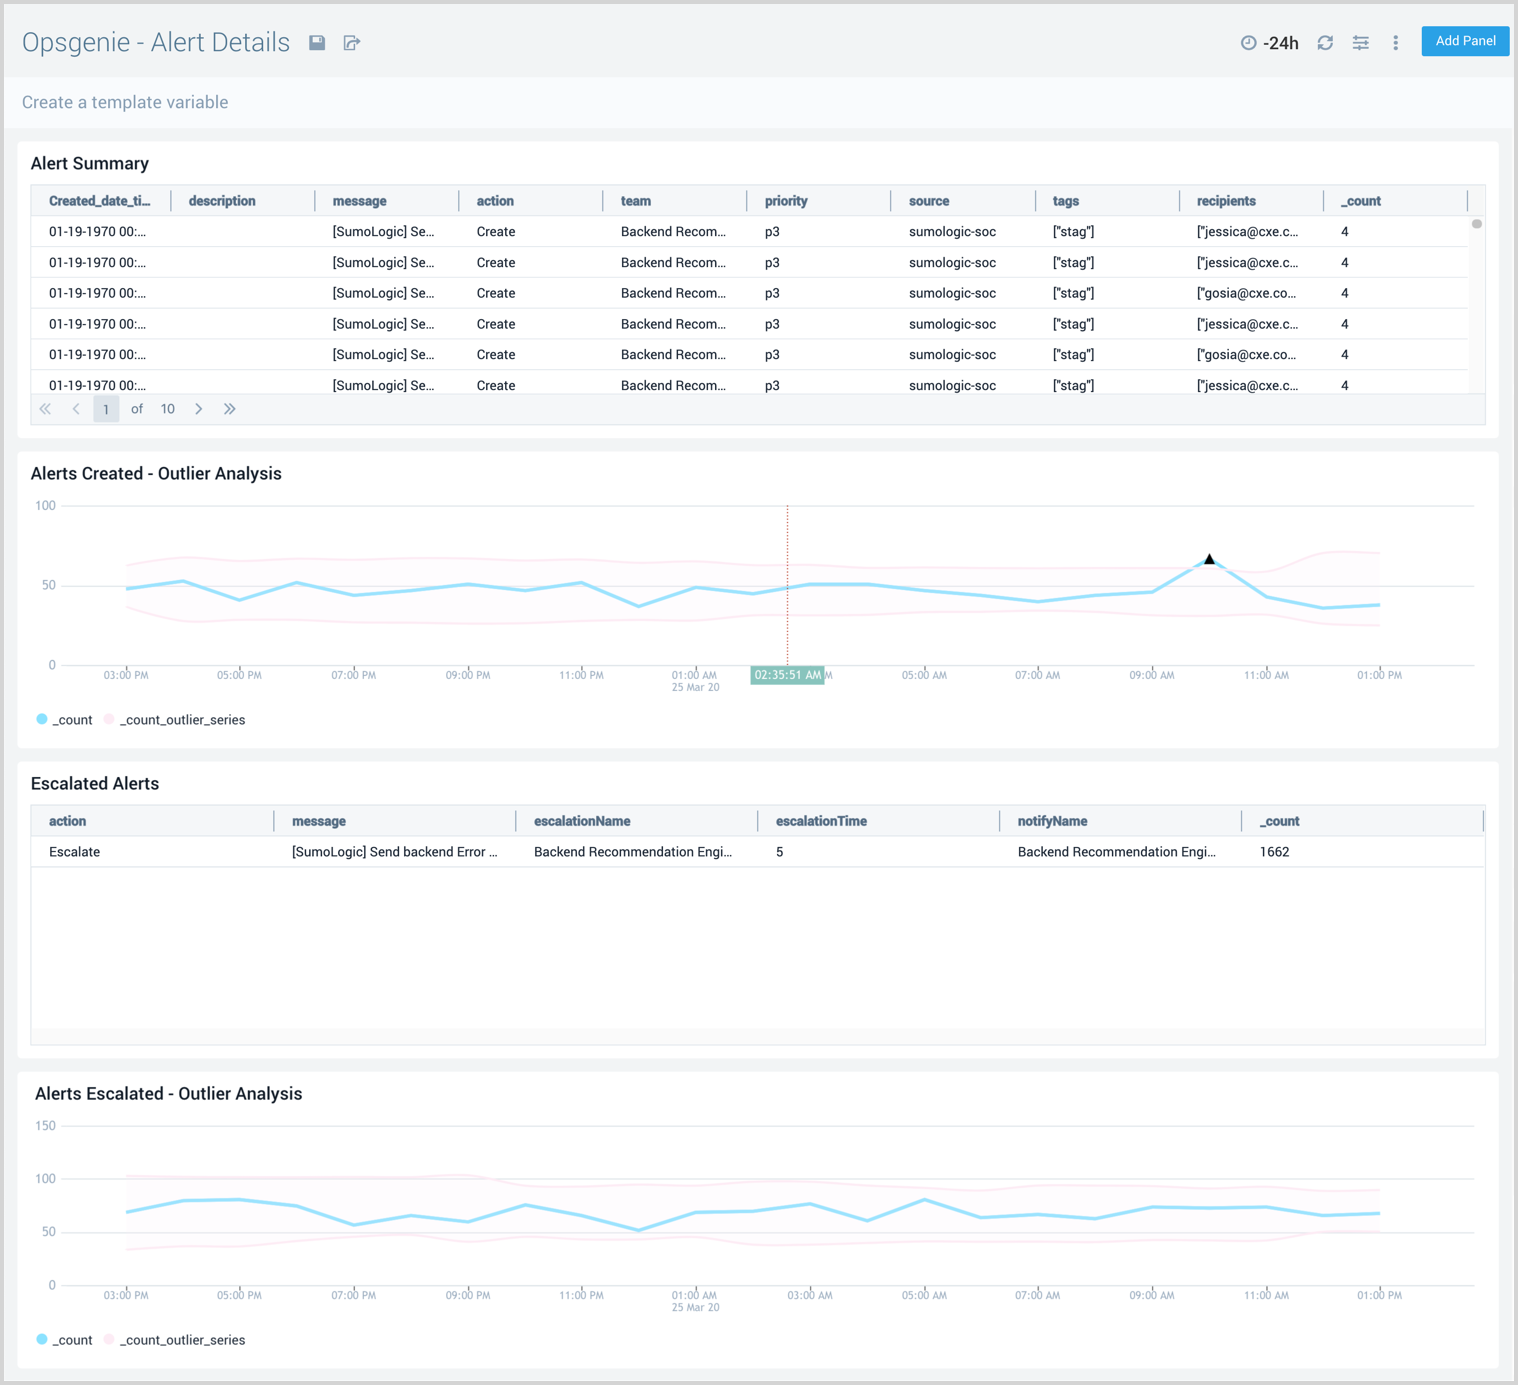Select the 02:35:51 AM timeline marker
Viewport: 1518px width, 1385px height.
click(x=788, y=675)
